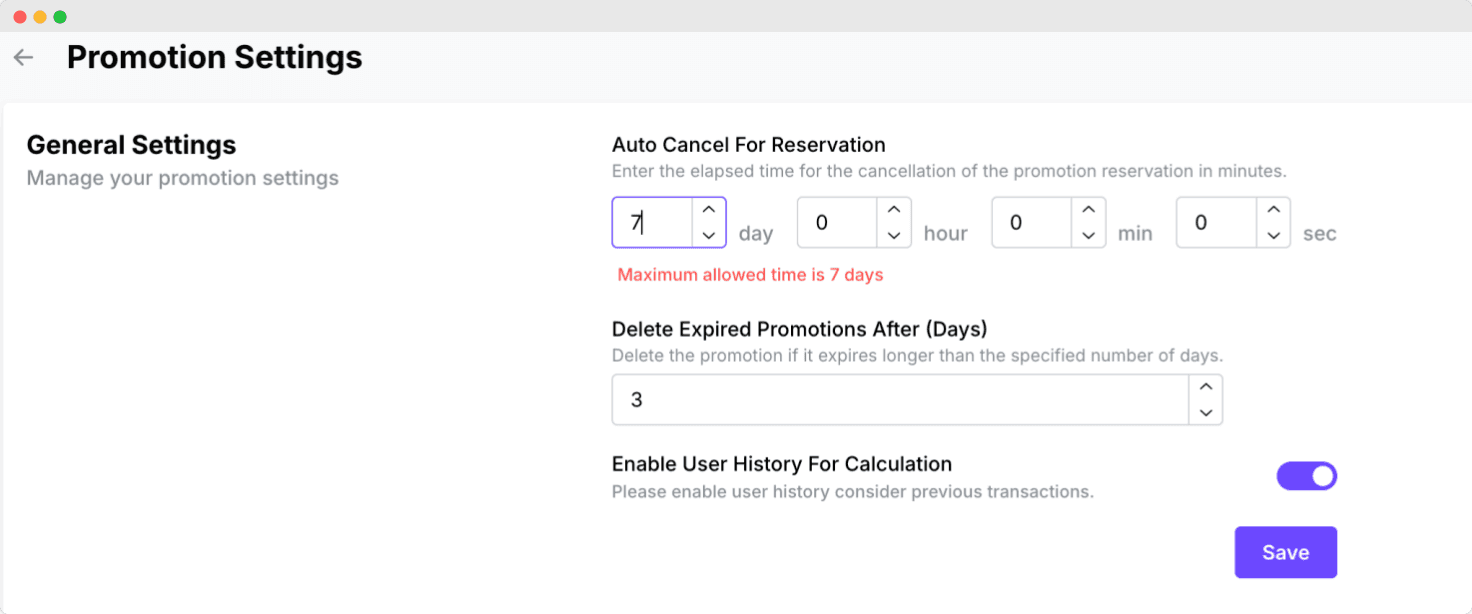Decrease the sec value with down chevron
The width and height of the screenshot is (1472, 614).
pos(1273,235)
